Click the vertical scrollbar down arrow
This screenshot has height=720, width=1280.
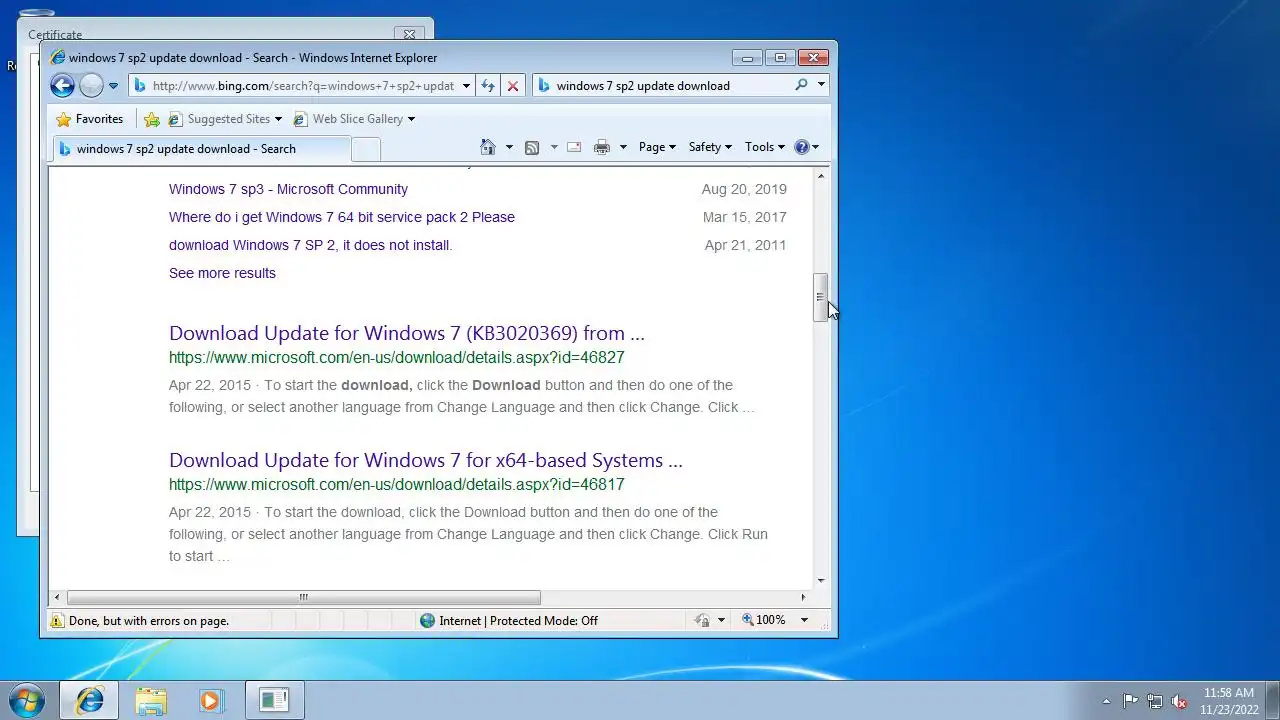coord(821,581)
